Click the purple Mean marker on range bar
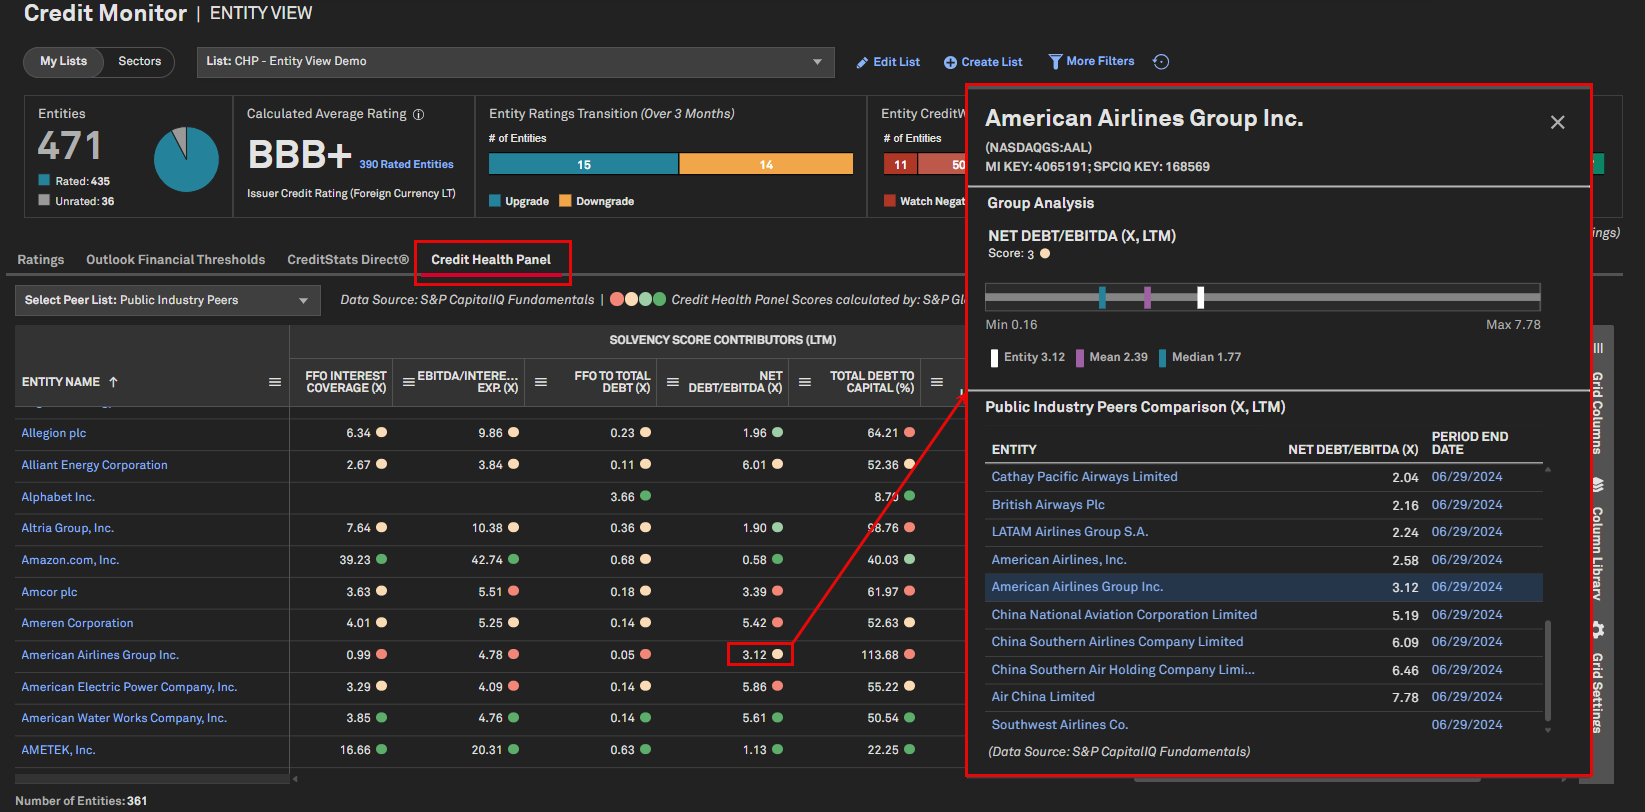Viewport: 1645px width, 812px height. coord(1147,297)
